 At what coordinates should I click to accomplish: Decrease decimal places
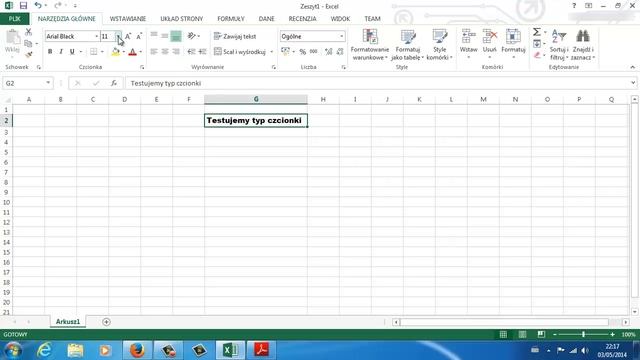340,52
